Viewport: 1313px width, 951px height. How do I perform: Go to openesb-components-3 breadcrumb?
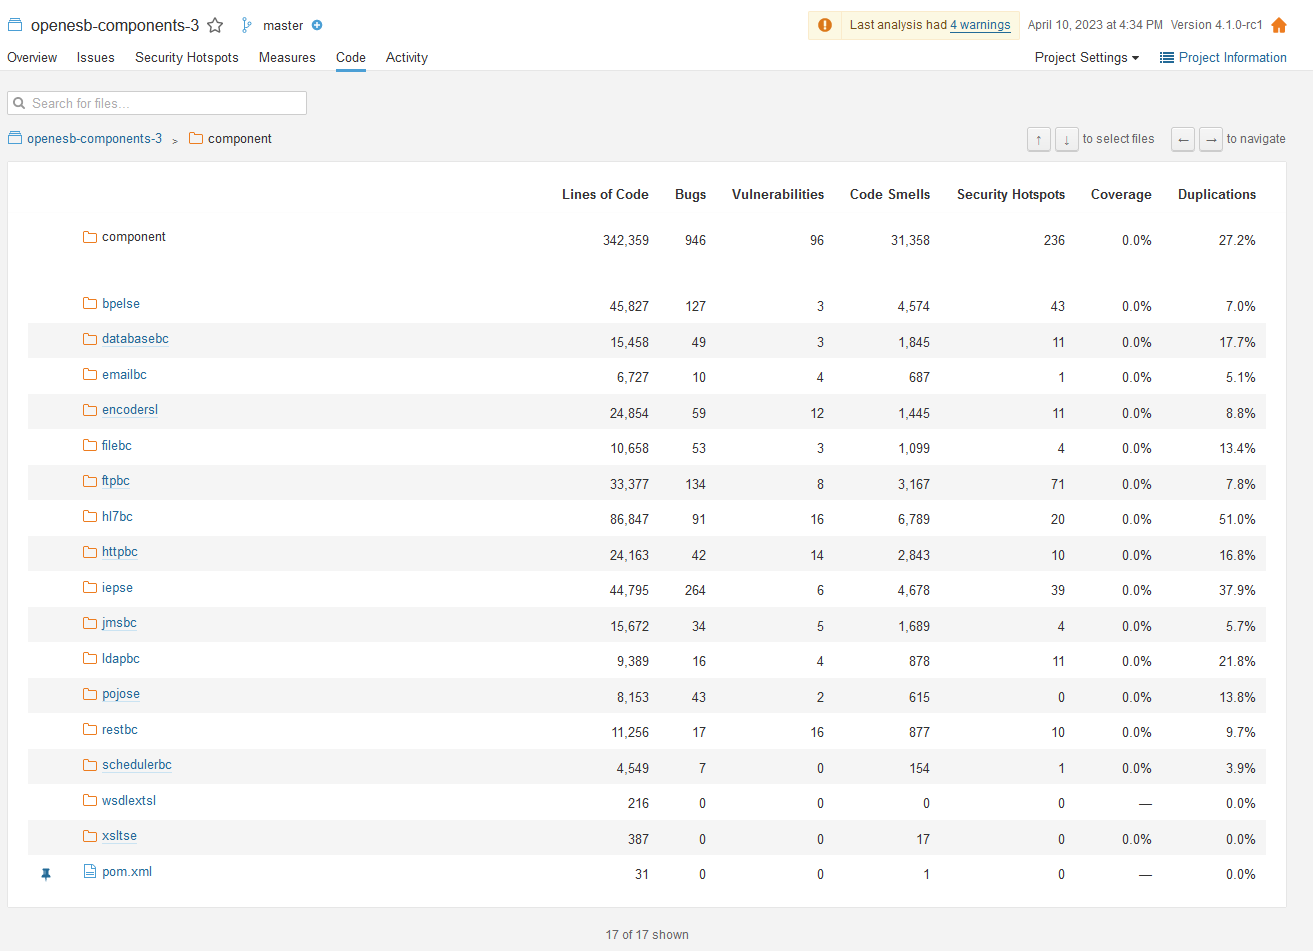94,139
